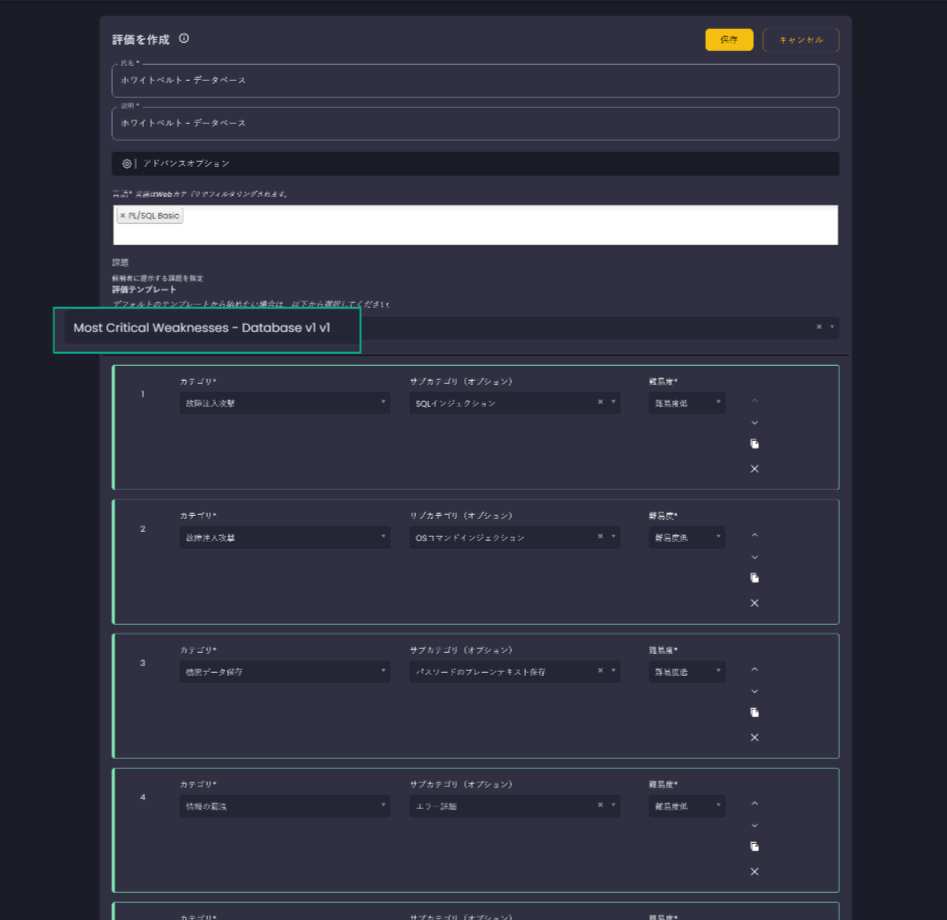Open the 情報の漏洩 category dropdown

[284, 806]
